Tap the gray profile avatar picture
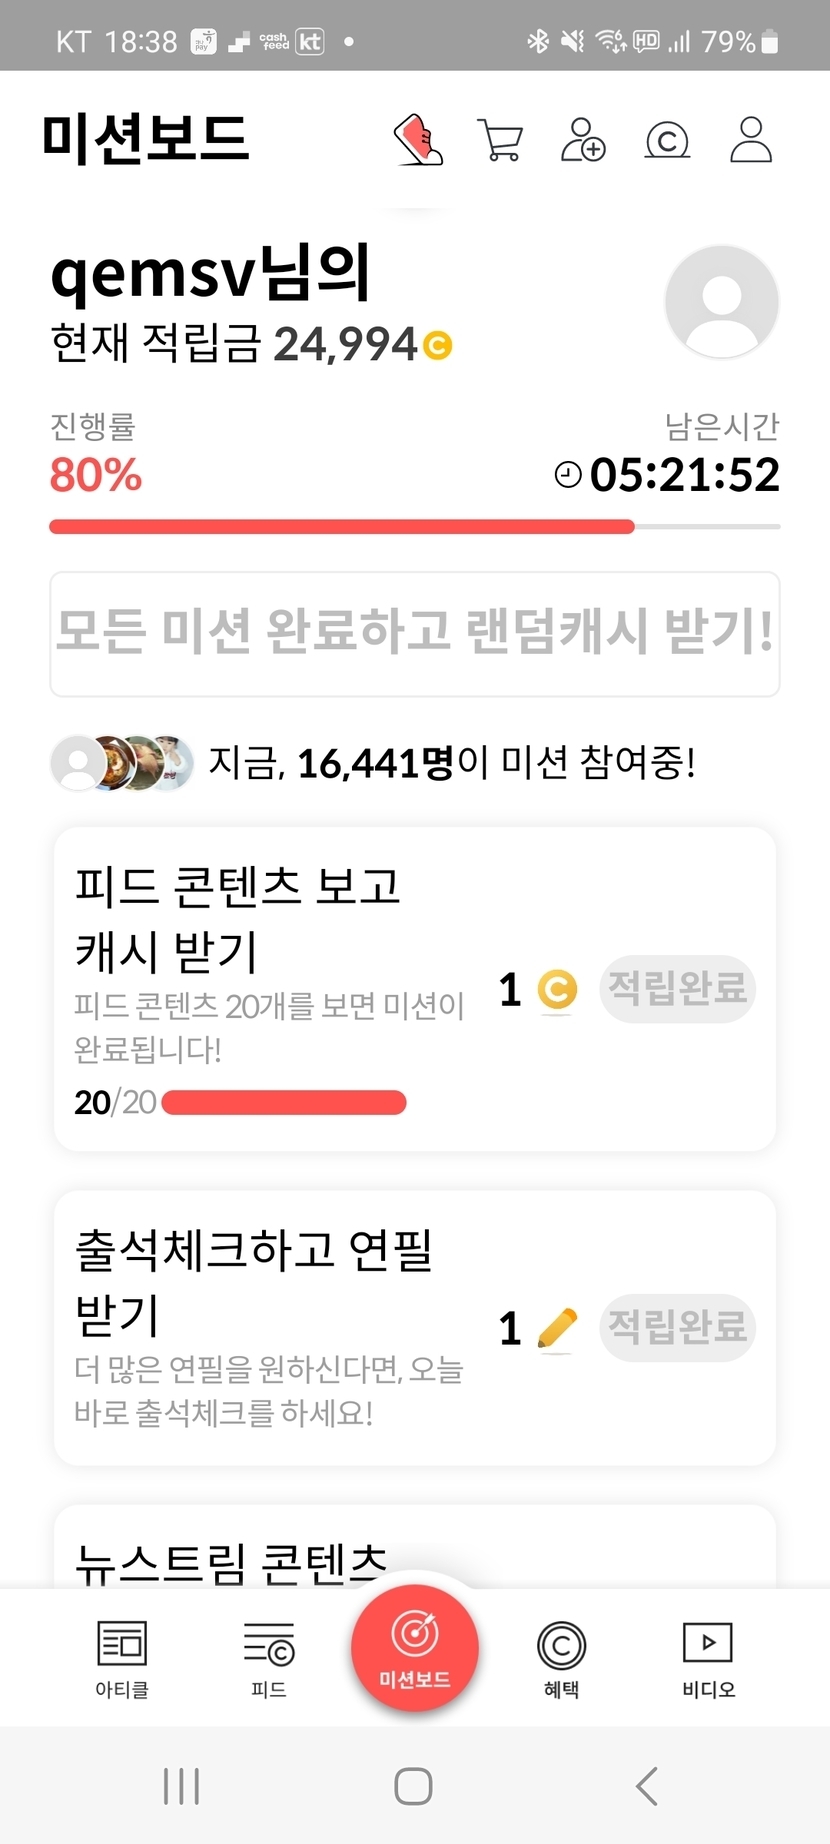830x1844 pixels. click(x=721, y=302)
